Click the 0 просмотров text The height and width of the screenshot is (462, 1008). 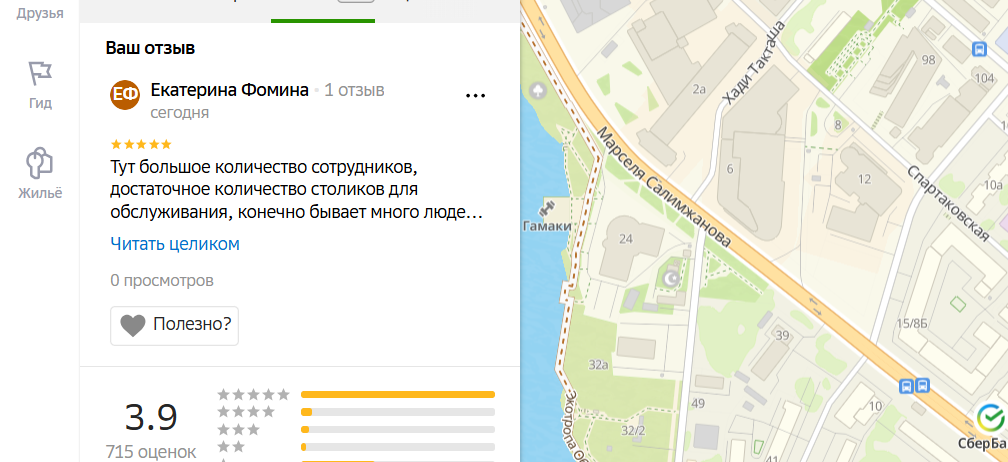coord(162,281)
